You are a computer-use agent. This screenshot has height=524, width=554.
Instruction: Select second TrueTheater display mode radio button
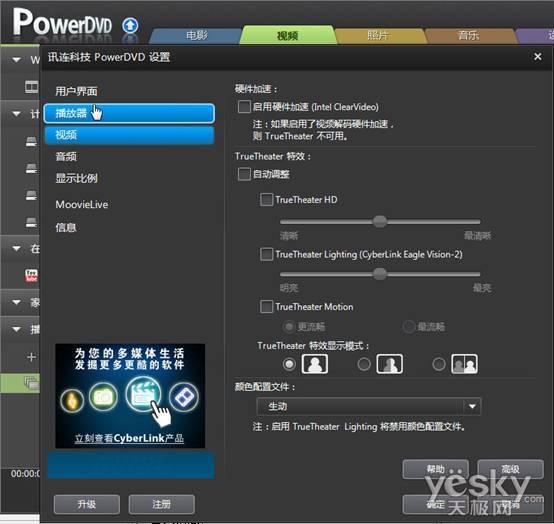tap(364, 364)
